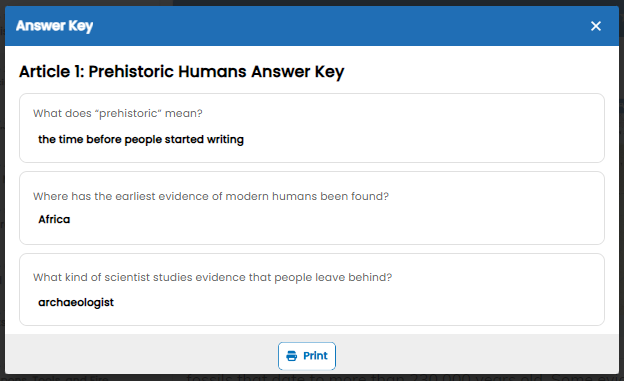Click background article text about fossils below dialog
Viewport: 624px width, 381px height.
402,377
